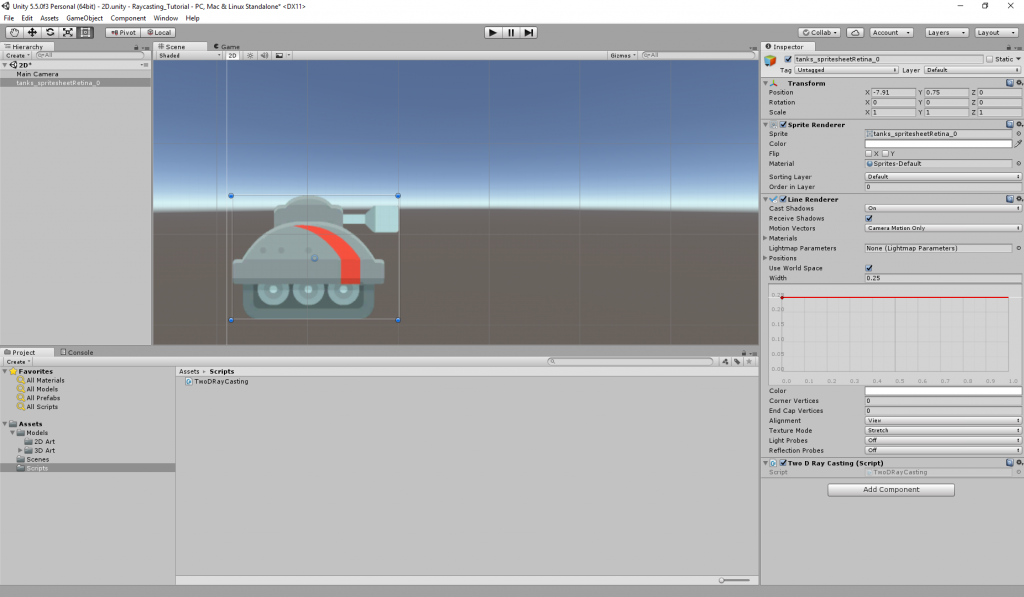Image resolution: width=1024 pixels, height=597 pixels.
Task: Click the cloud services icon
Action: click(855, 32)
